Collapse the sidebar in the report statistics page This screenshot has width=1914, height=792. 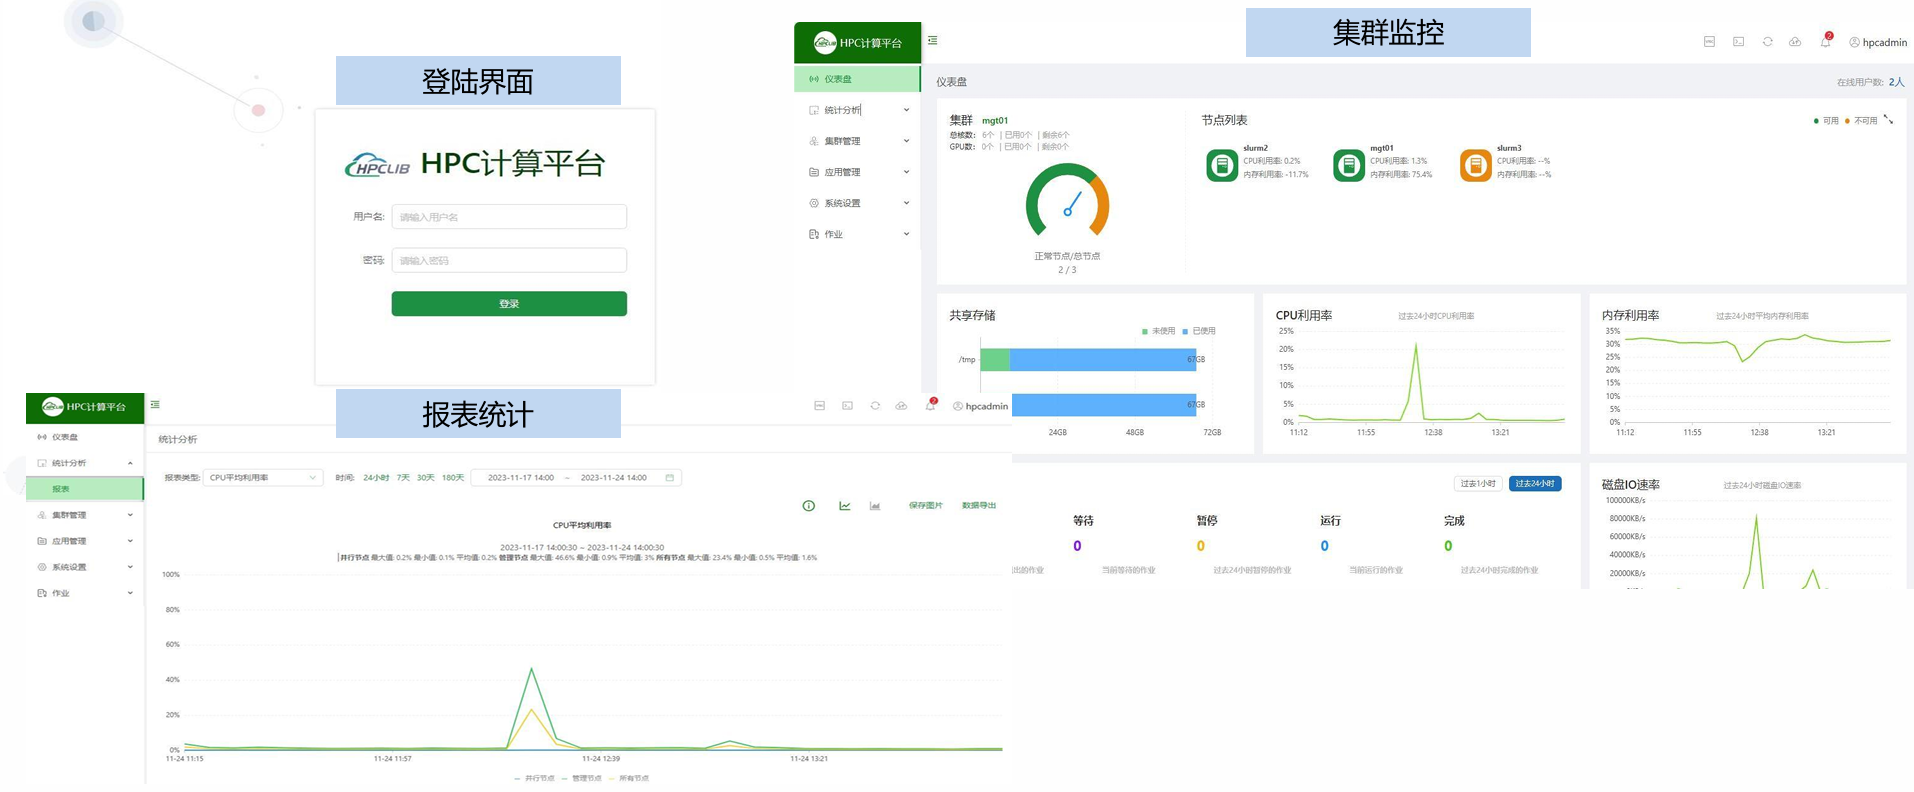[x=155, y=405]
